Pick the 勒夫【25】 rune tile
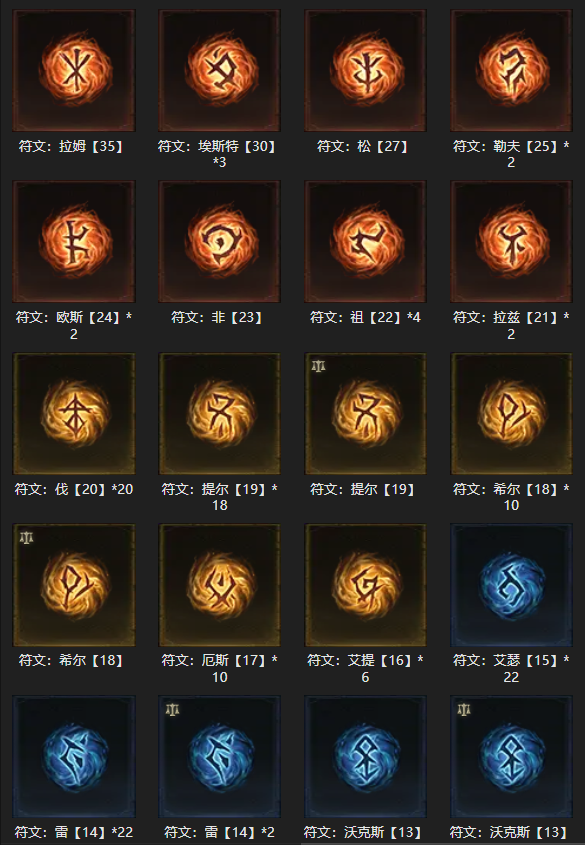 pos(511,70)
